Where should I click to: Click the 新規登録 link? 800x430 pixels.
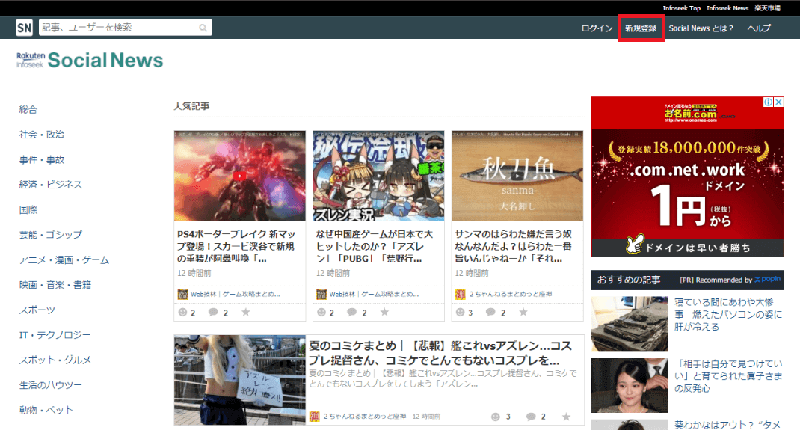pyautogui.click(x=641, y=28)
